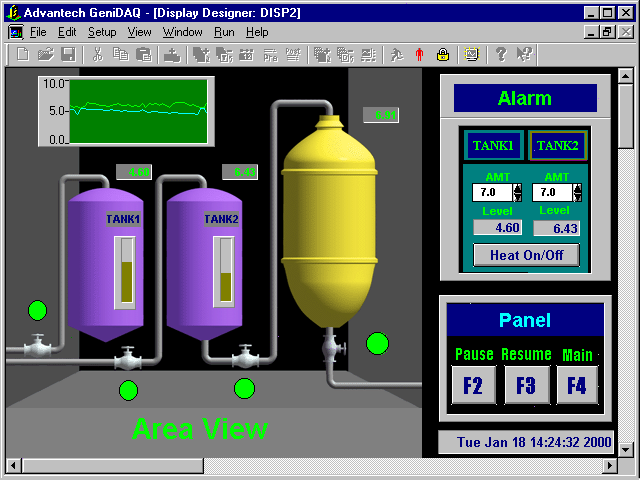Click the New file toolbar icon

click(x=23, y=54)
